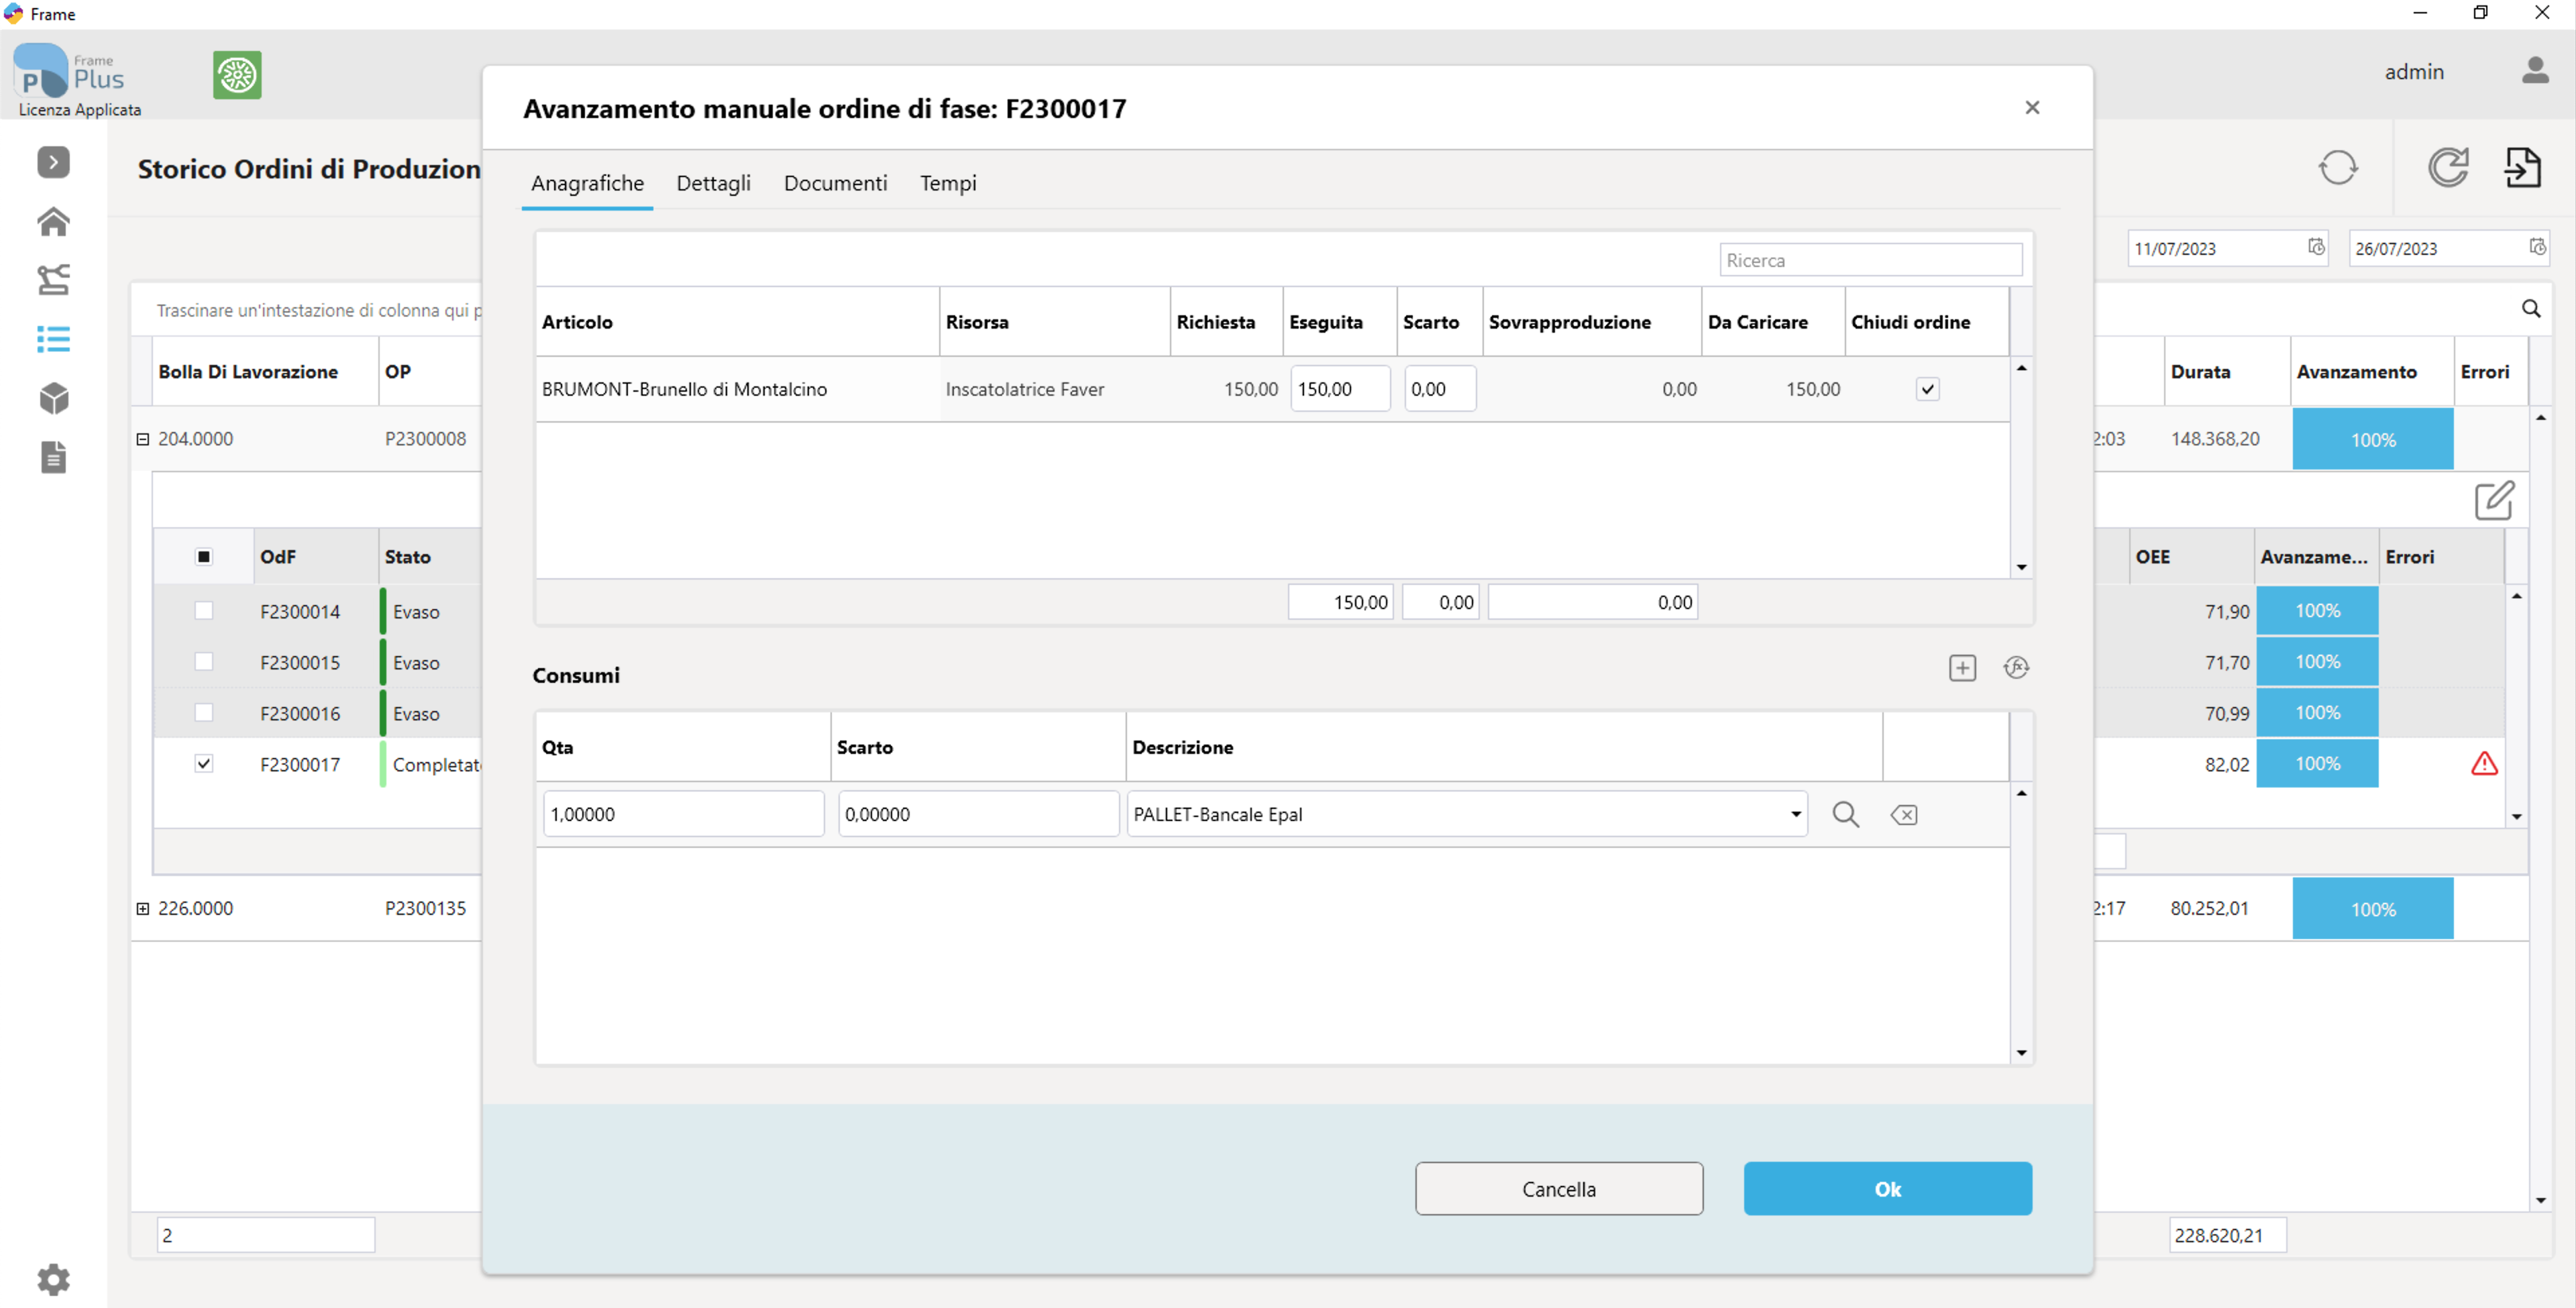Uncheck the F2300017 row checkbox
Image resolution: width=2576 pixels, height=1308 pixels.
(203, 763)
